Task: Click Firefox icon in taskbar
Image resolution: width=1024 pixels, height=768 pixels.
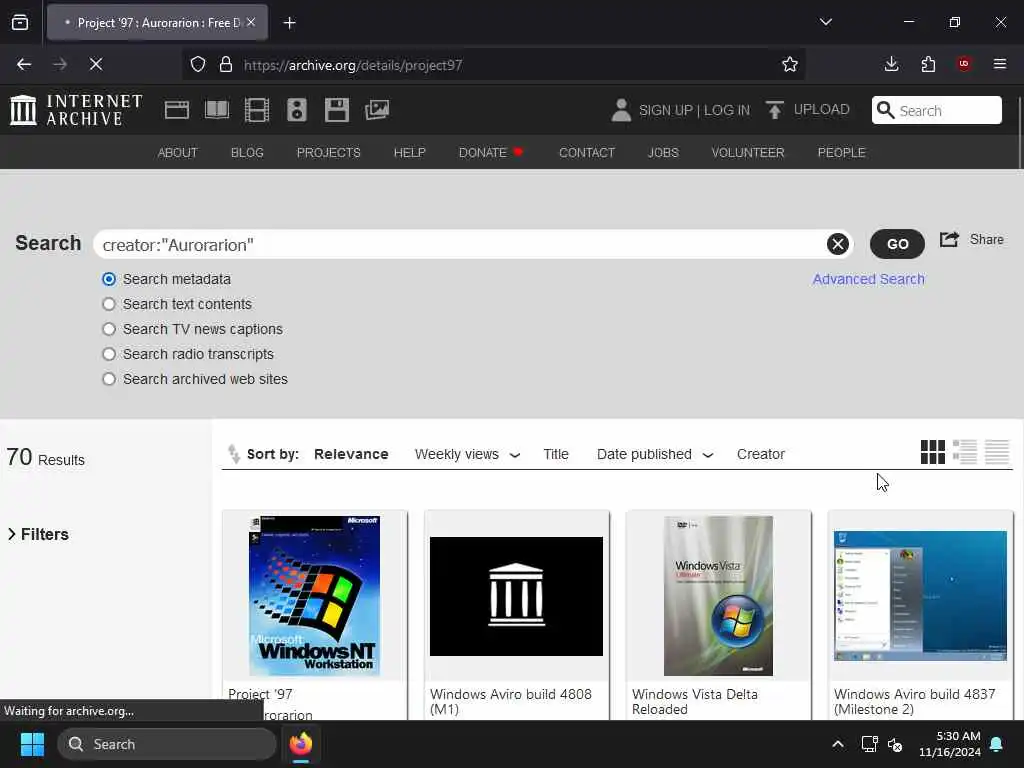Action: tap(301, 744)
